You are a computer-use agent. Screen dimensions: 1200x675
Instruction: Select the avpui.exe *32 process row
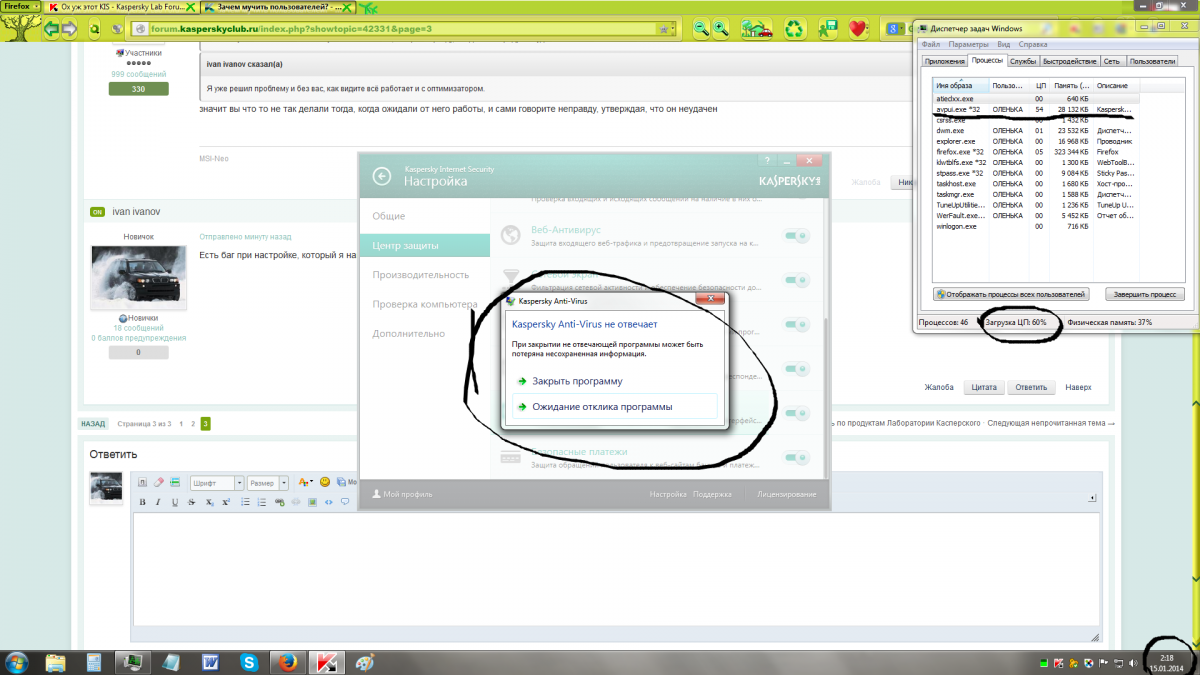[x=1034, y=109]
